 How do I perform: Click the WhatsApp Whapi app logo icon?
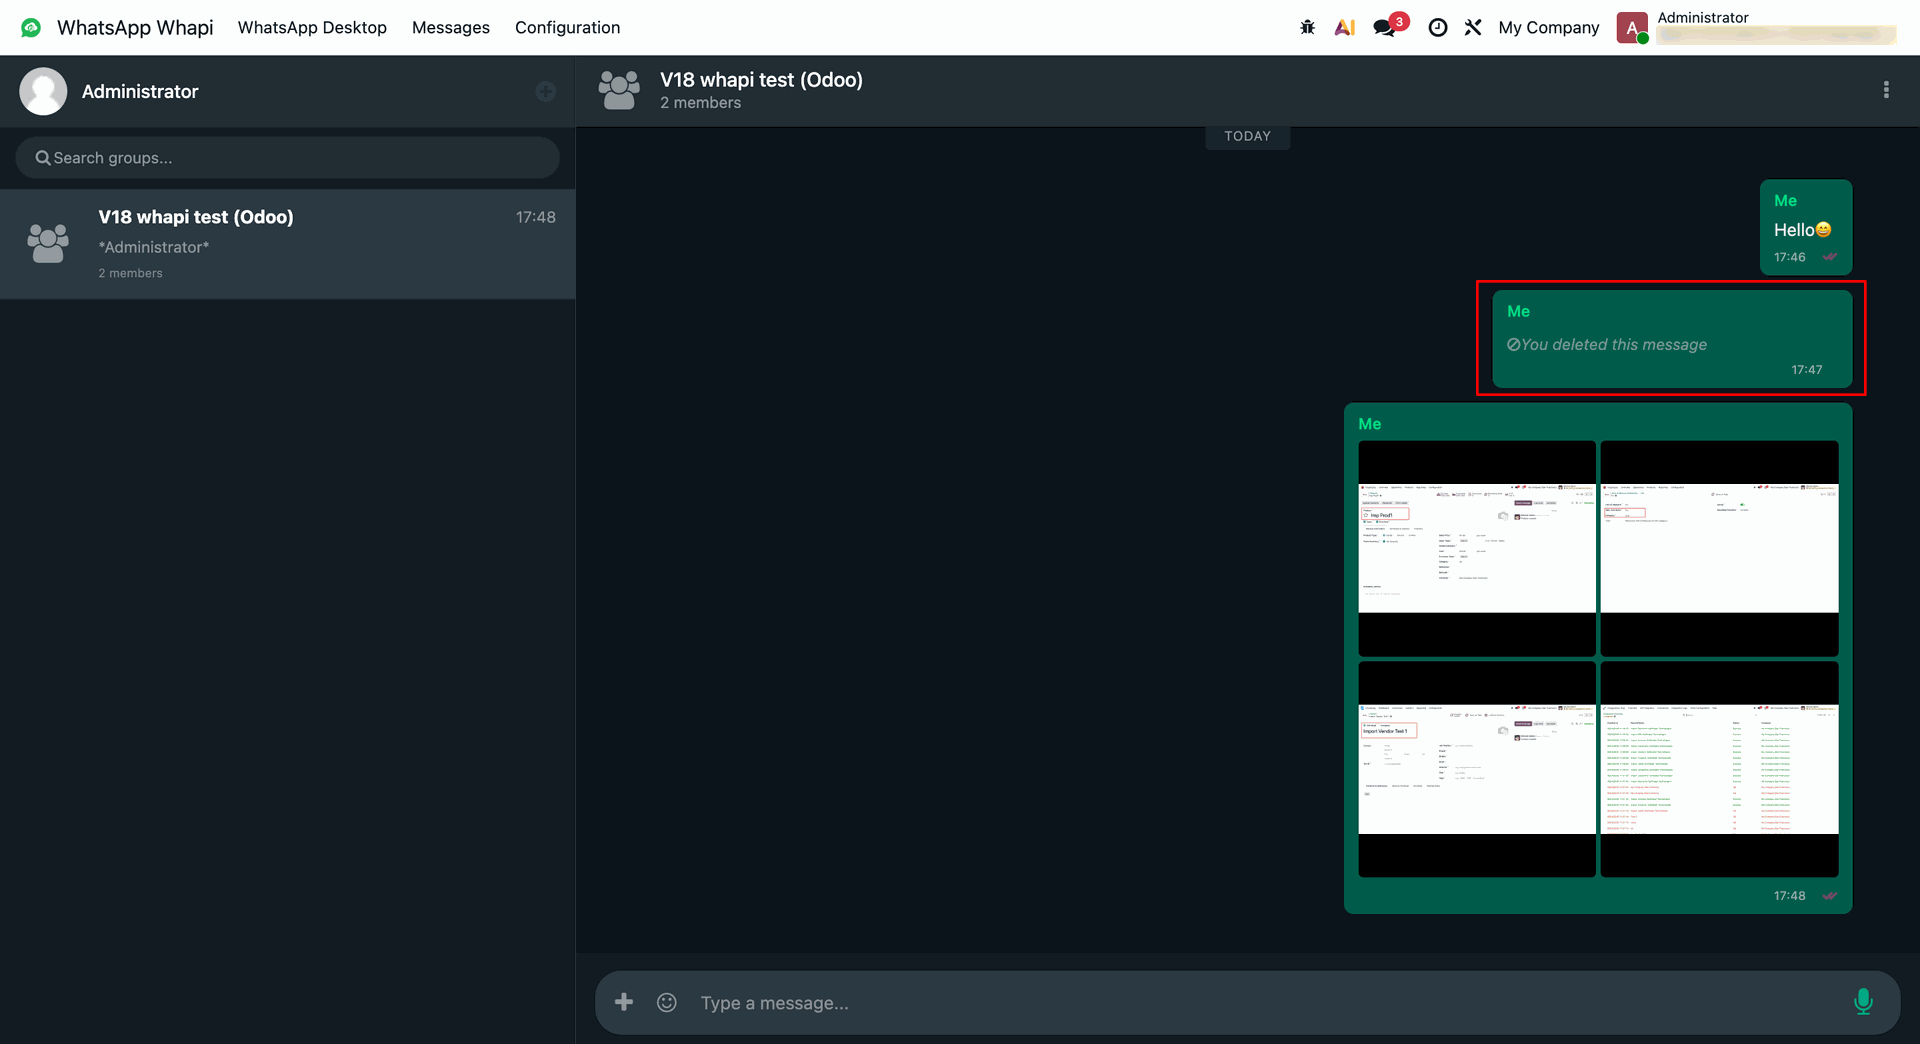click(31, 27)
